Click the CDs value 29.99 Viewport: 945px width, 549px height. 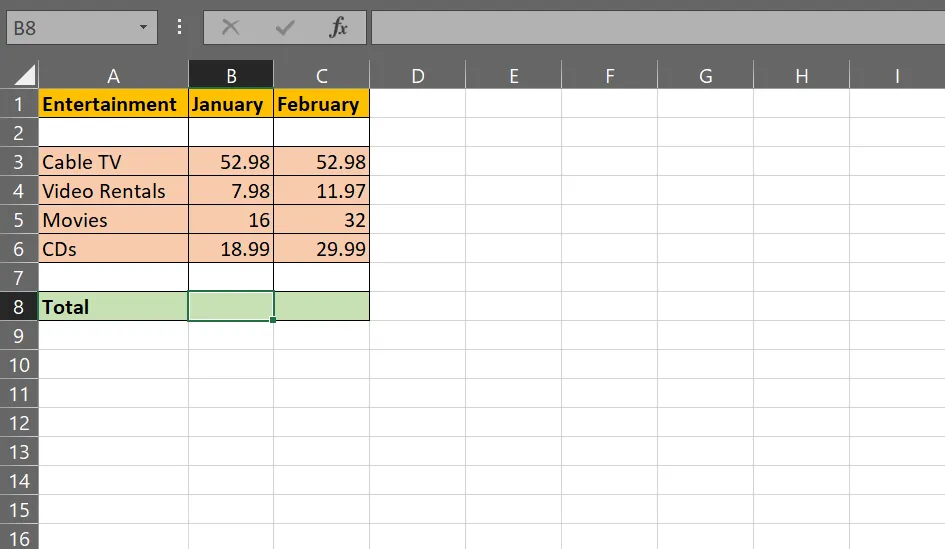(321, 248)
